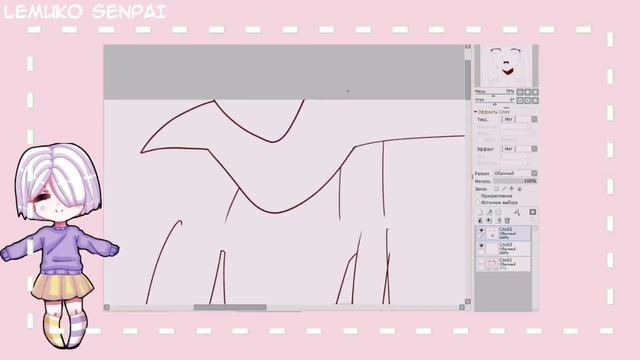Hide Слой2 with its eye icon

(x=482, y=230)
